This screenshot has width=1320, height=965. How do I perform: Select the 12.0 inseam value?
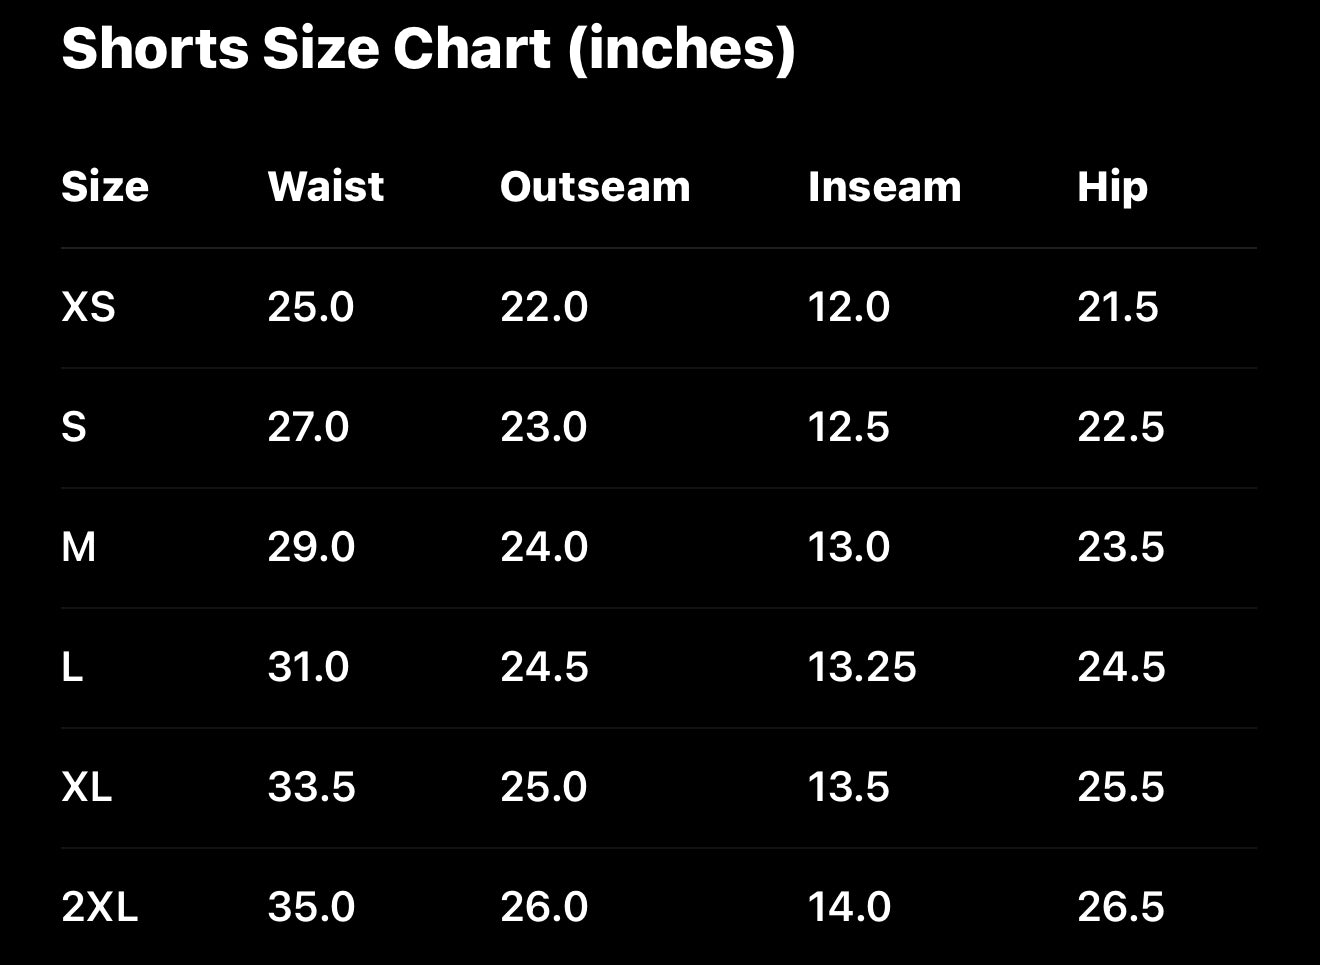click(848, 307)
